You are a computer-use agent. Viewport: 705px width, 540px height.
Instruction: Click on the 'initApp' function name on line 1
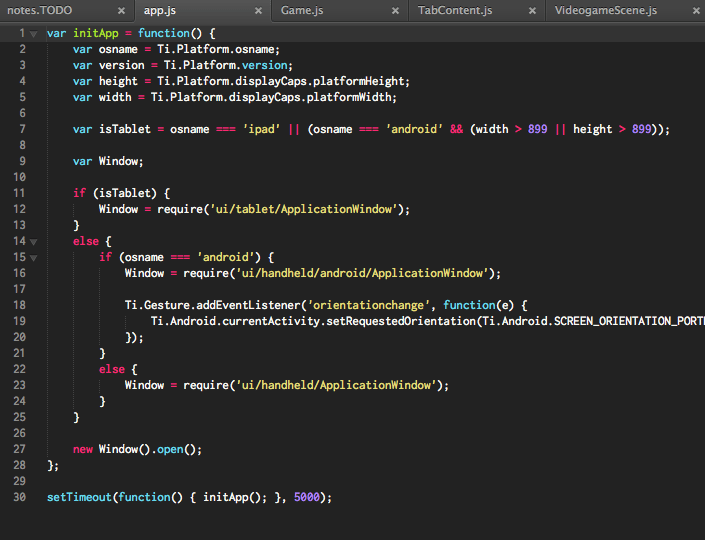[x=96, y=33]
